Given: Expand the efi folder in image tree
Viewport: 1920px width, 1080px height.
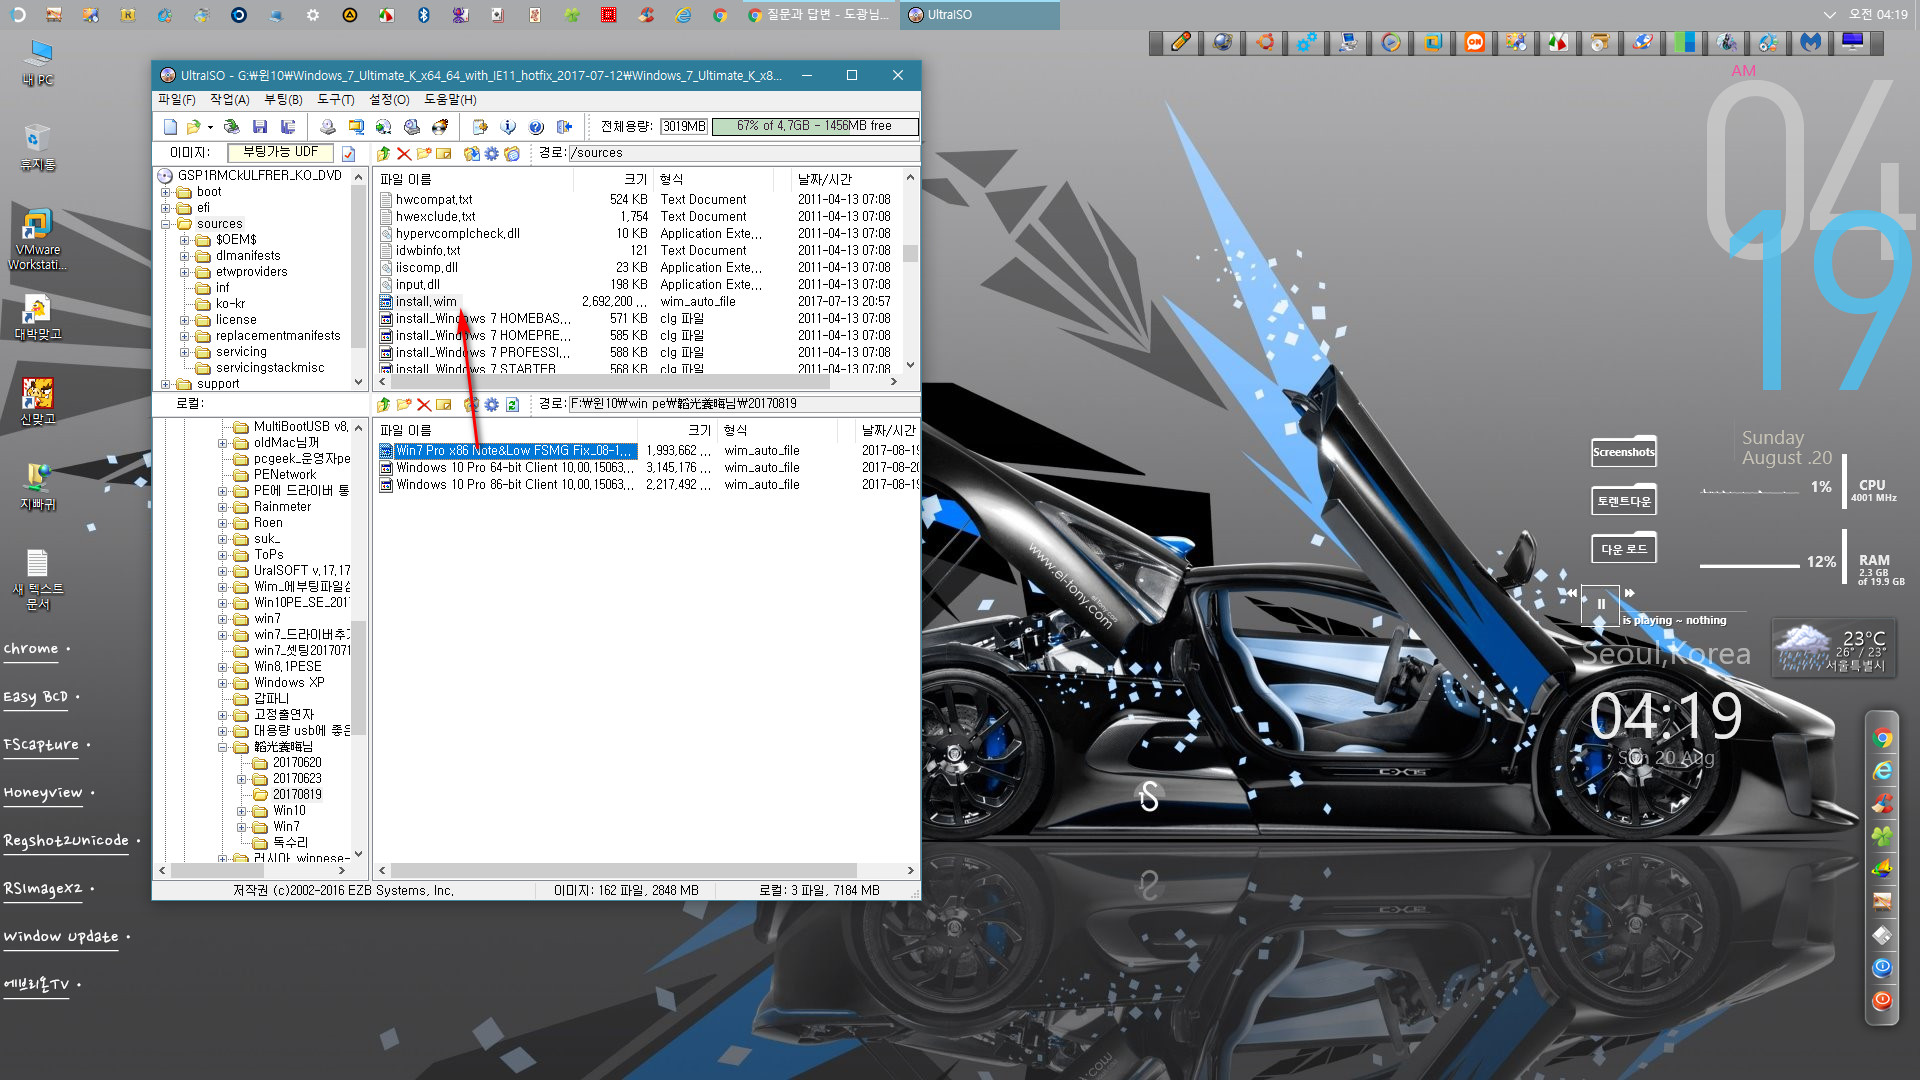Looking at the screenshot, I should click(166, 208).
